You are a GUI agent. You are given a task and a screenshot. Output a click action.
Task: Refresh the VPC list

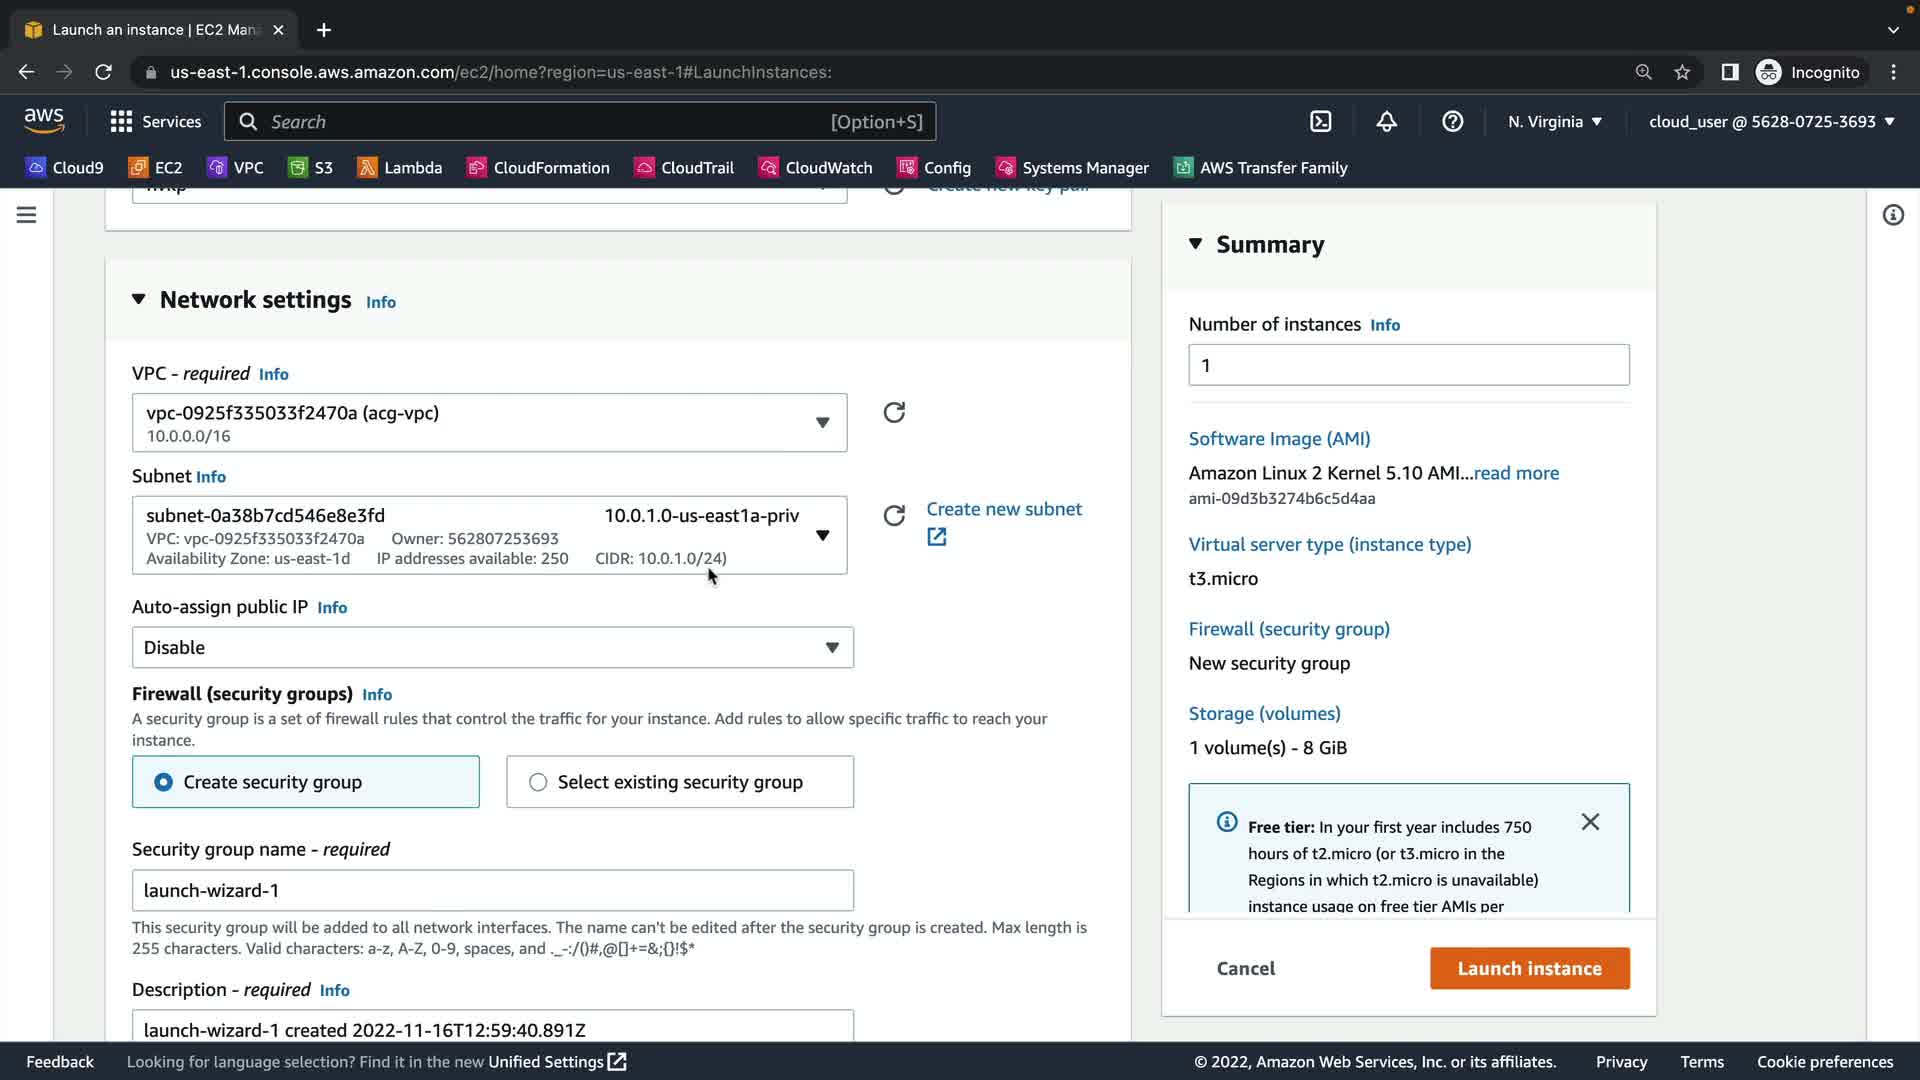(894, 413)
